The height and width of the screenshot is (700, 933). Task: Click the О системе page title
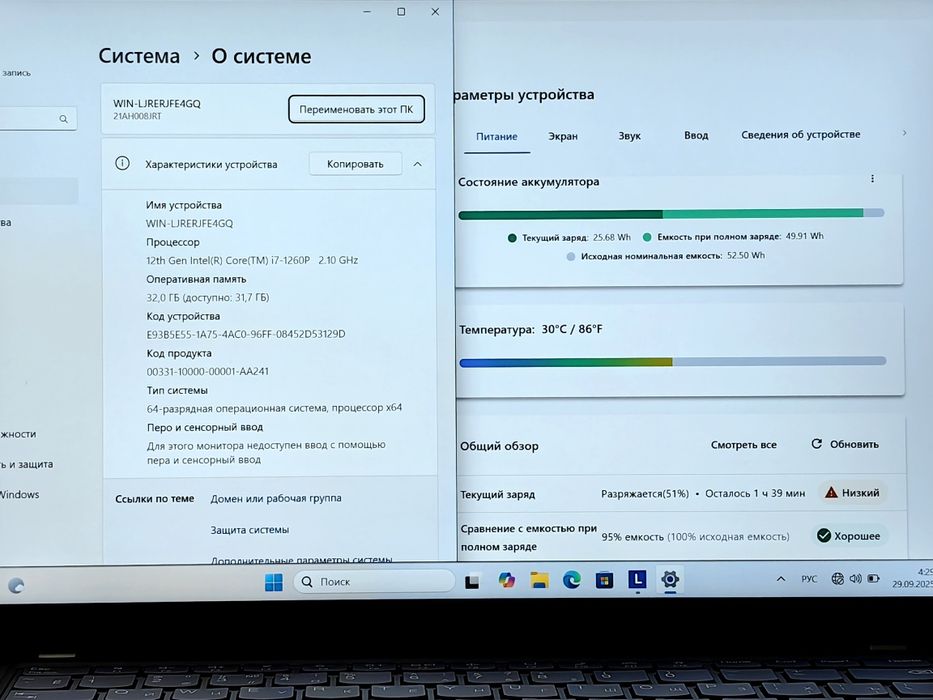point(261,56)
